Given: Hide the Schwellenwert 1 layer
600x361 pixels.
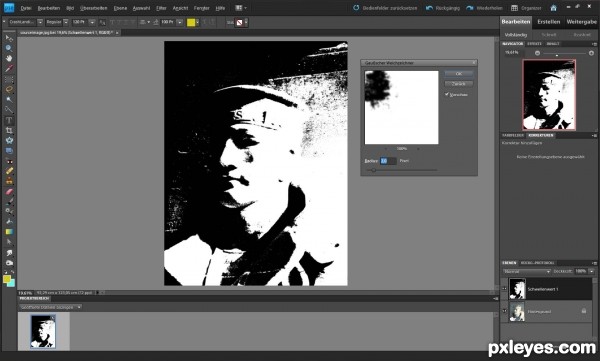Looking at the screenshot, I should pyautogui.click(x=504, y=289).
